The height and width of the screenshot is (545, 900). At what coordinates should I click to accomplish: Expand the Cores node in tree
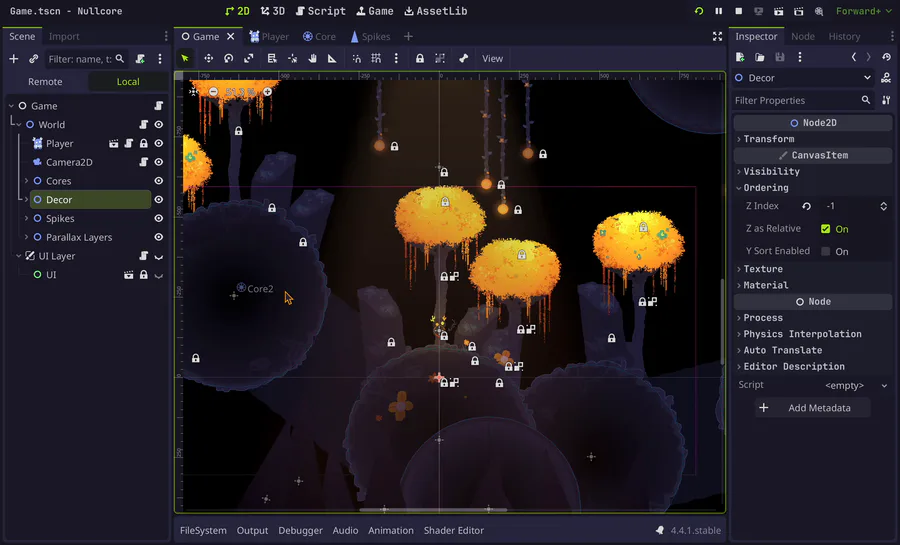pyautogui.click(x=26, y=181)
